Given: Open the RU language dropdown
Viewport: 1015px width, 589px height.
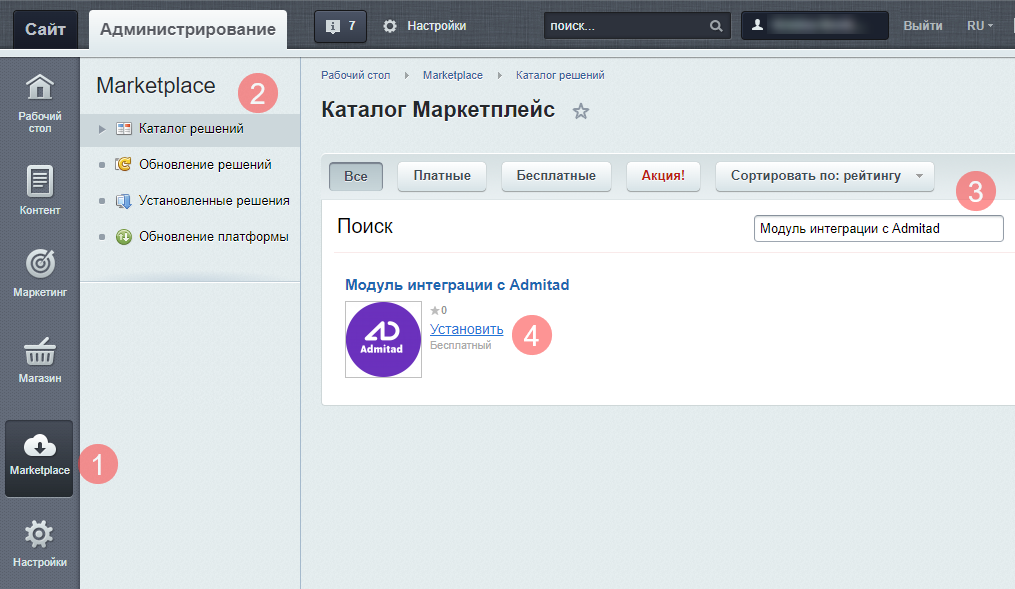Looking at the screenshot, I should pyautogui.click(x=979, y=27).
